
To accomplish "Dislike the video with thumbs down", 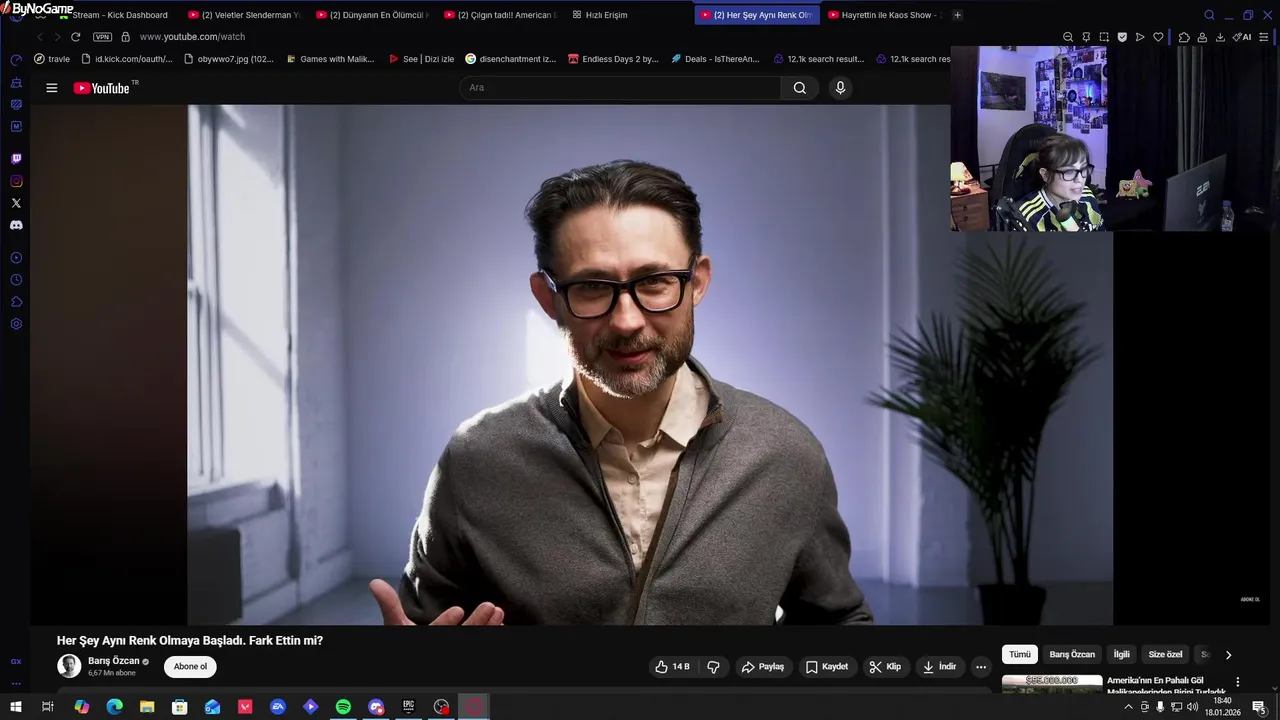I will point(713,667).
